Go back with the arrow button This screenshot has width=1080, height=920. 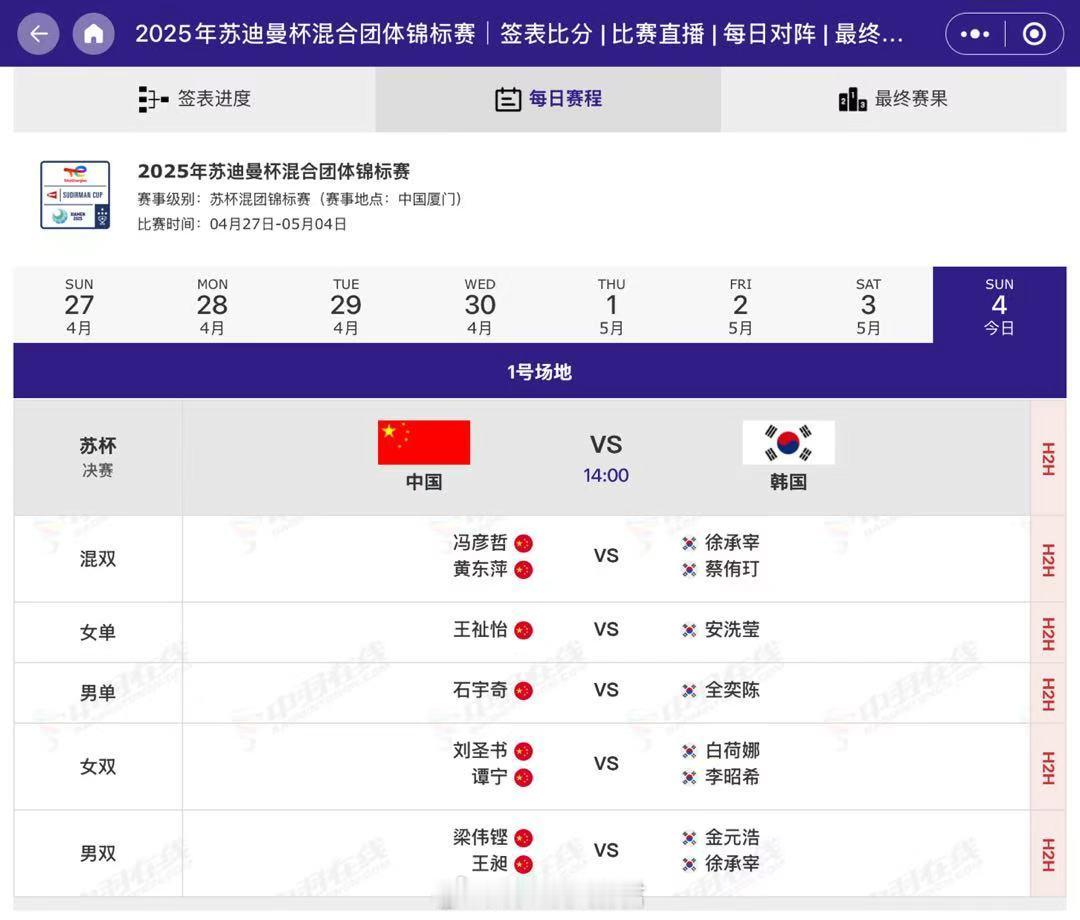(x=39, y=33)
